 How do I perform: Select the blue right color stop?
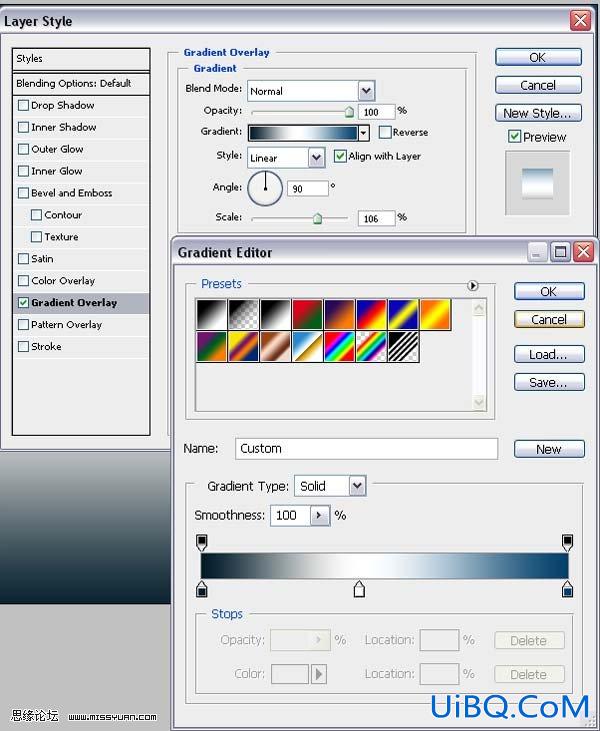[567, 589]
